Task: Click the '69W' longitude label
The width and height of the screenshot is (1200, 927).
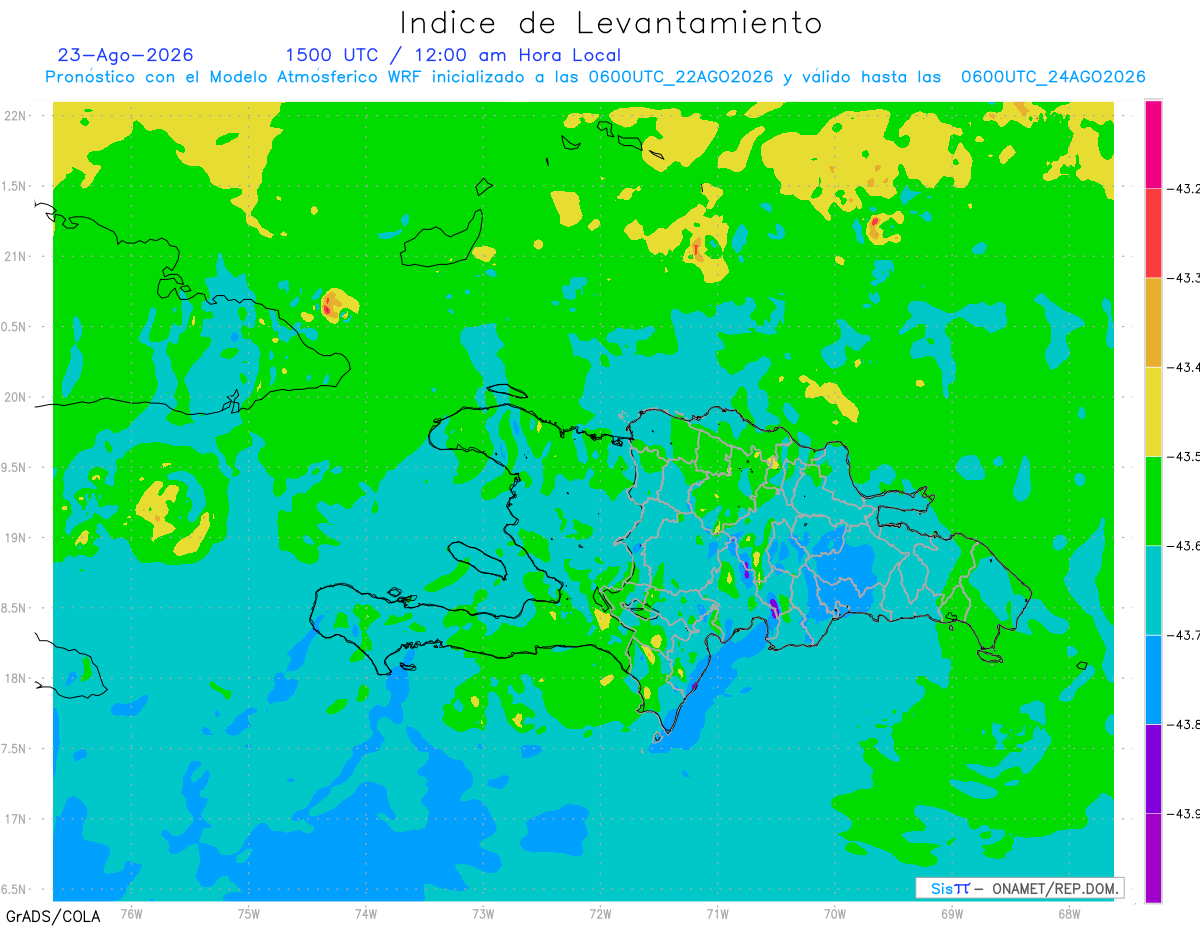Action: click(x=952, y=914)
